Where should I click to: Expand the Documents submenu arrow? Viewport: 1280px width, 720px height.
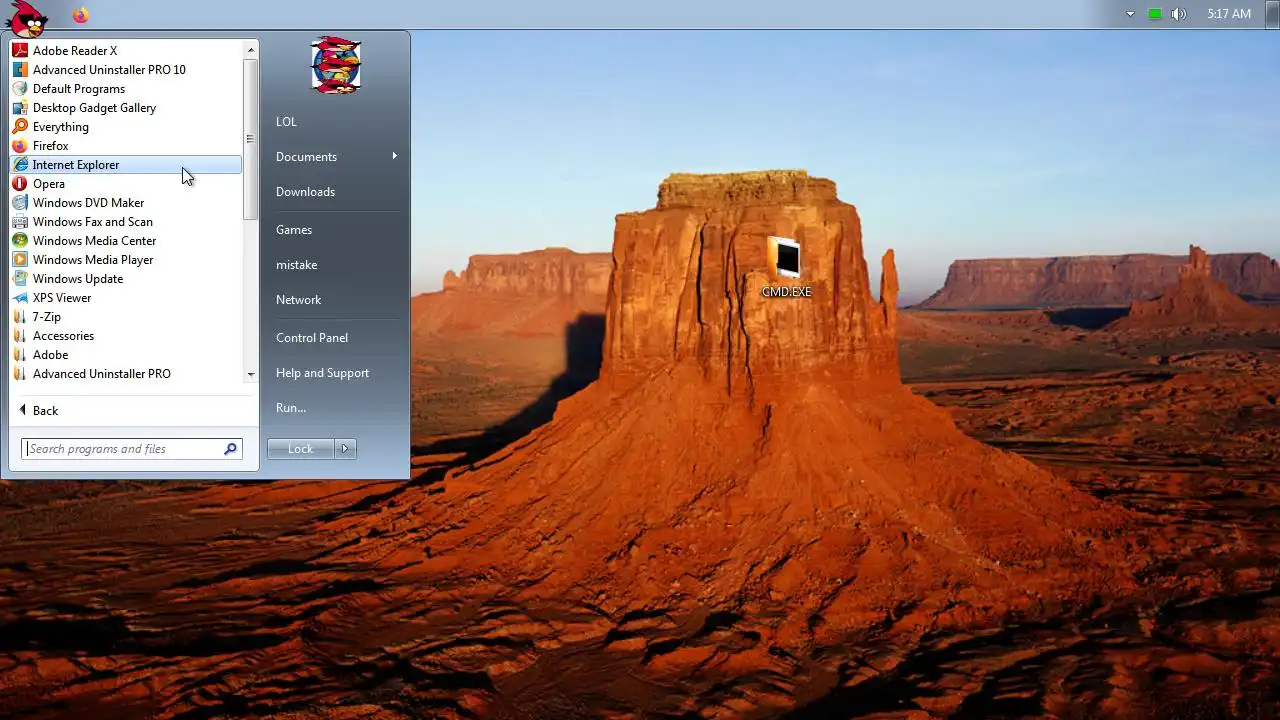395,156
